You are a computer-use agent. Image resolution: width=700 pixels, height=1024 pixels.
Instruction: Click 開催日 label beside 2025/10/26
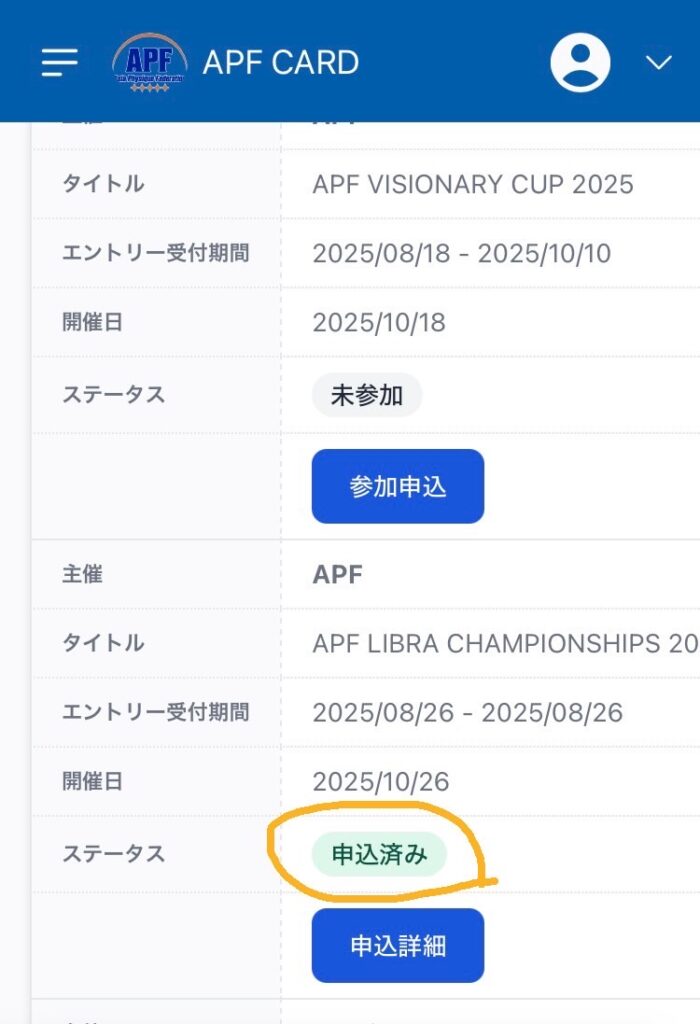[x=92, y=781]
